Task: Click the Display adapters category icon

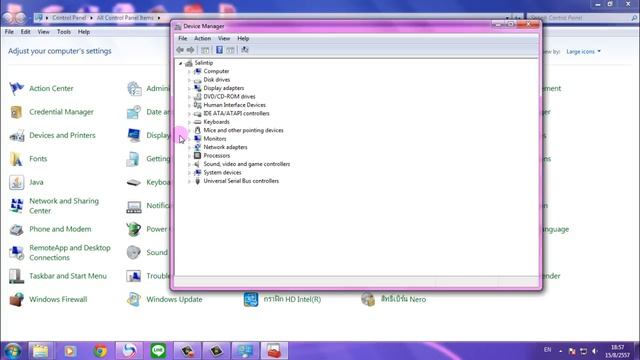Action: [x=198, y=88]
